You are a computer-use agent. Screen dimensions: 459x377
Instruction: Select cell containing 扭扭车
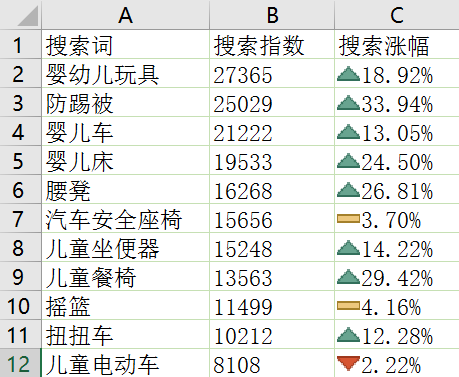[x=125, y=334]
